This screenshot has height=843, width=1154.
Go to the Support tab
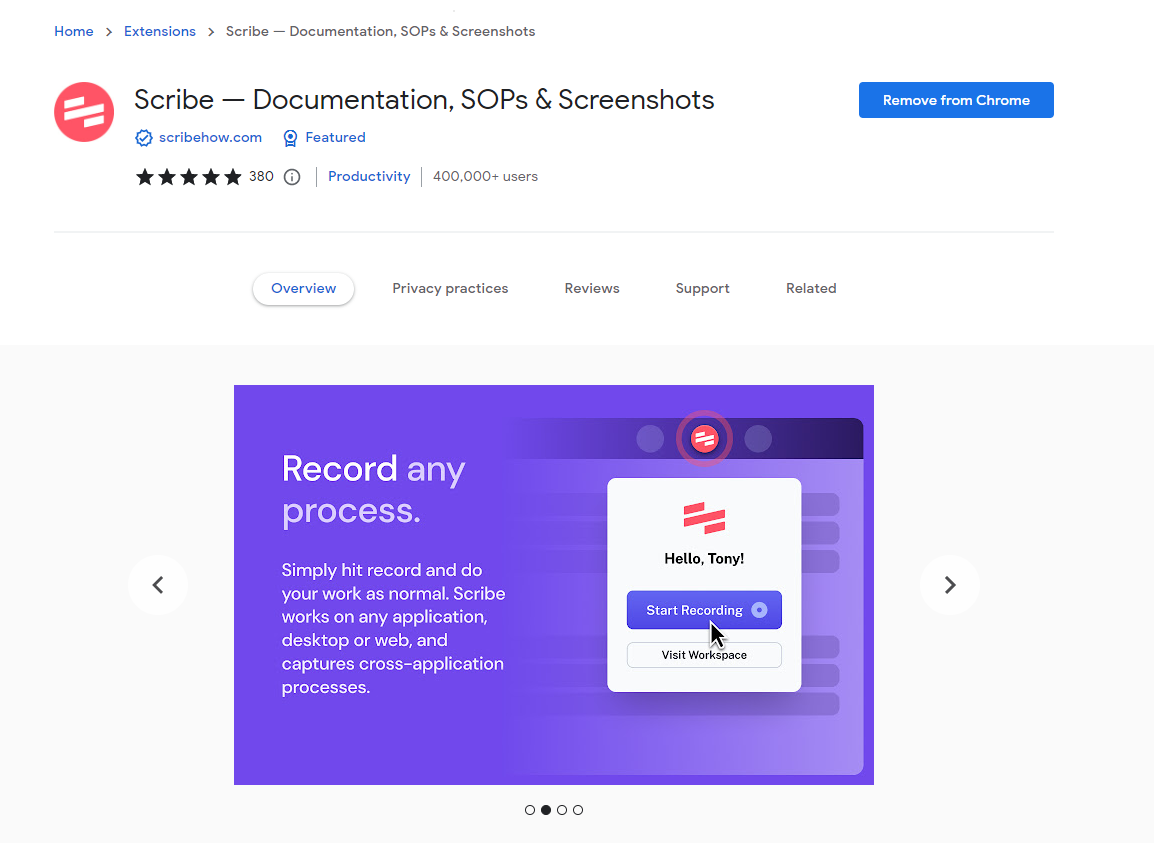(x=702, y=289)
